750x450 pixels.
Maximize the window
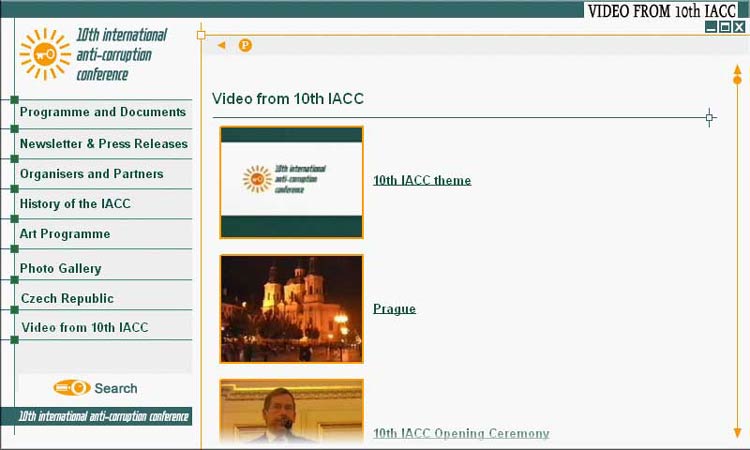click(725, 27)
